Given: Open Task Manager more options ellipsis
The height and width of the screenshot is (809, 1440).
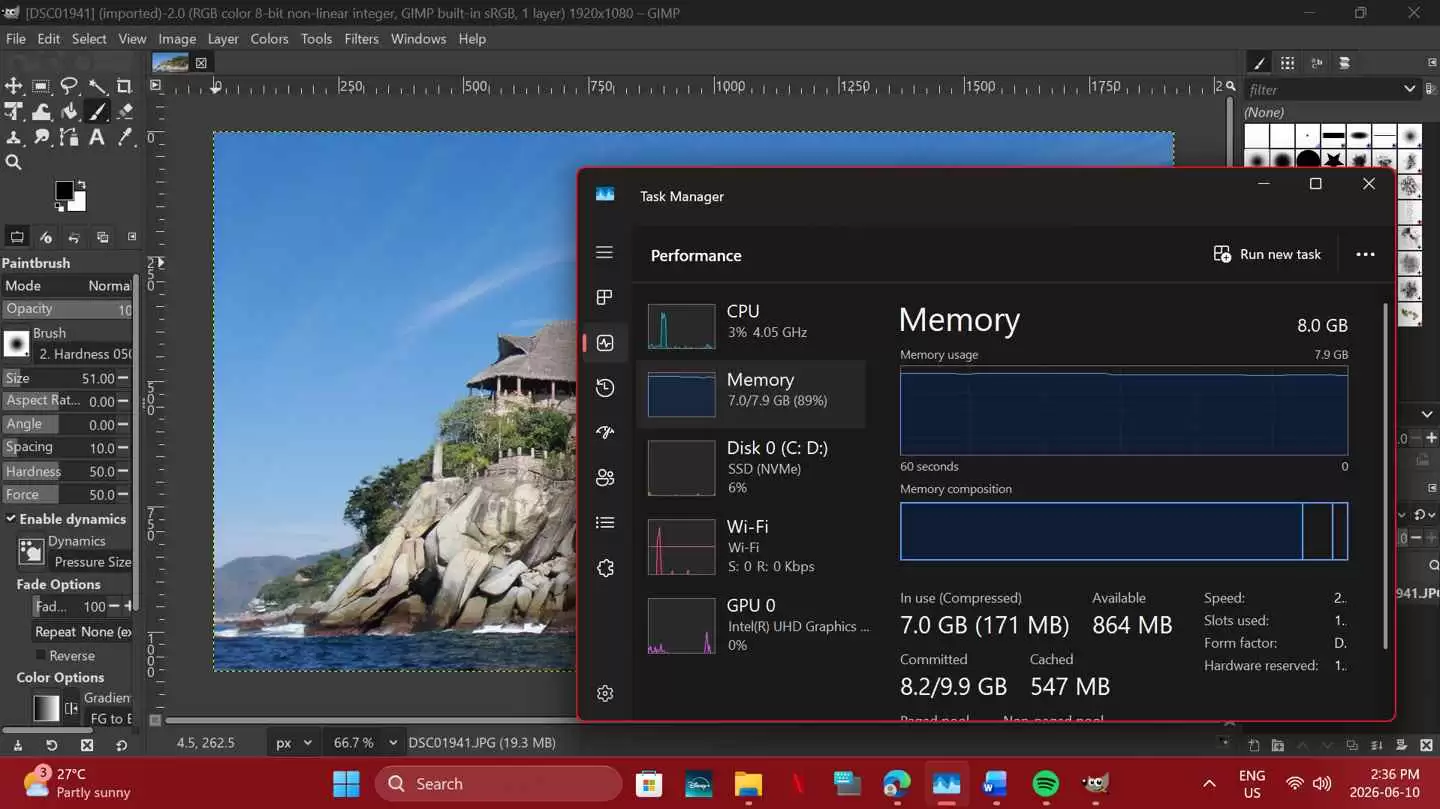Looking at the screenshot, I should point(1365,254).
